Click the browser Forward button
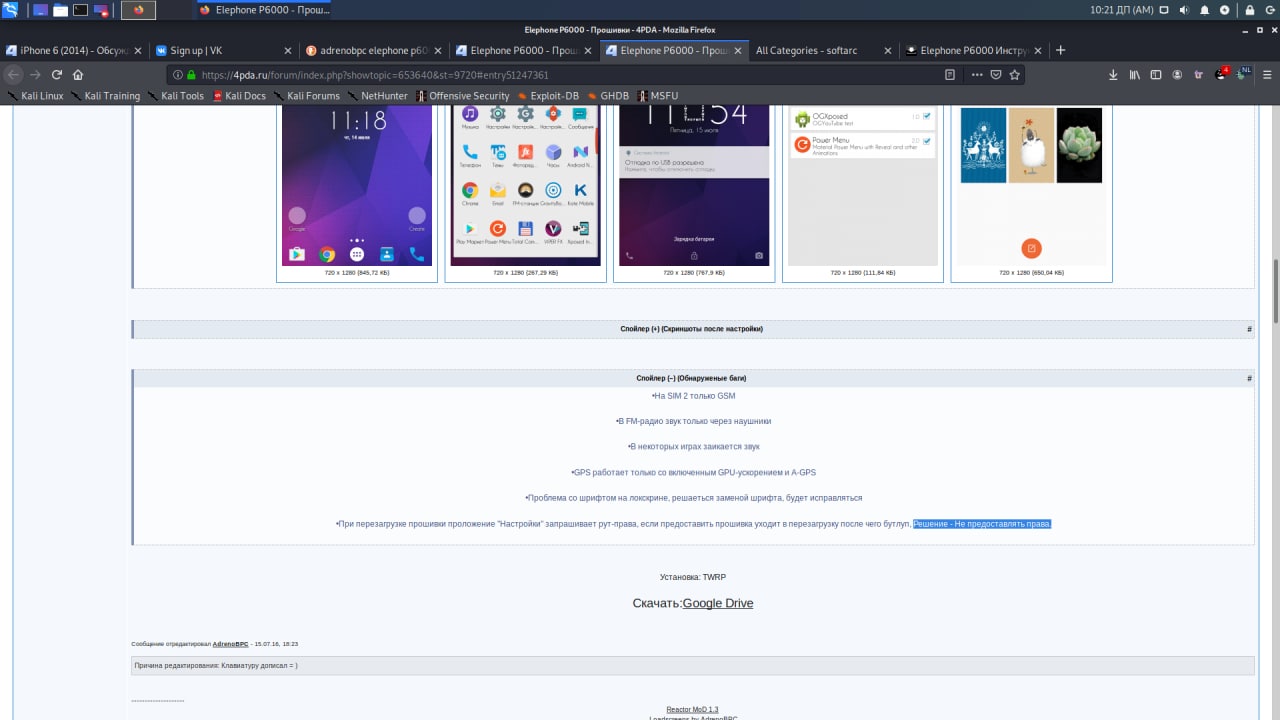 coord(35,74)
